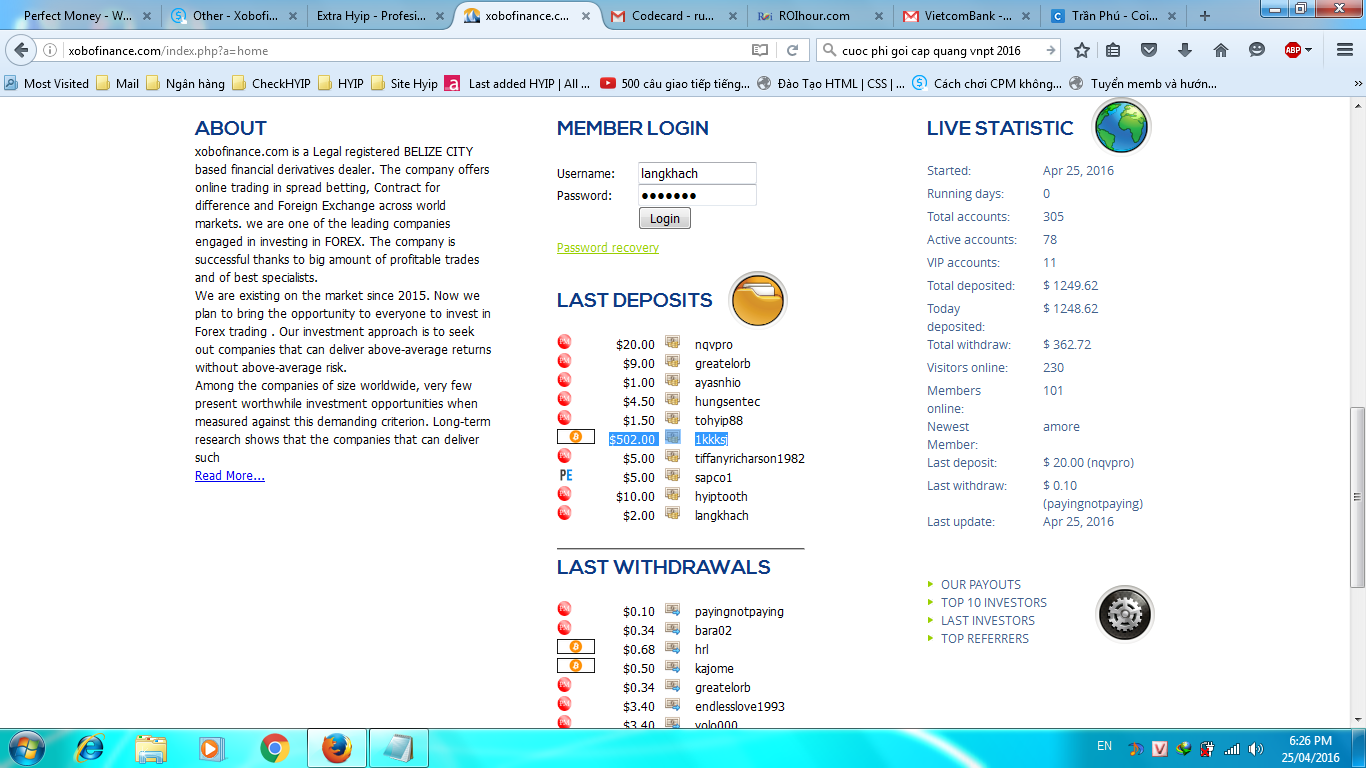This screenshot has width=1366, height=768.
Task: Click the Bitcoin icon beside the $502.00 deposit
Action: coord(575,437)
